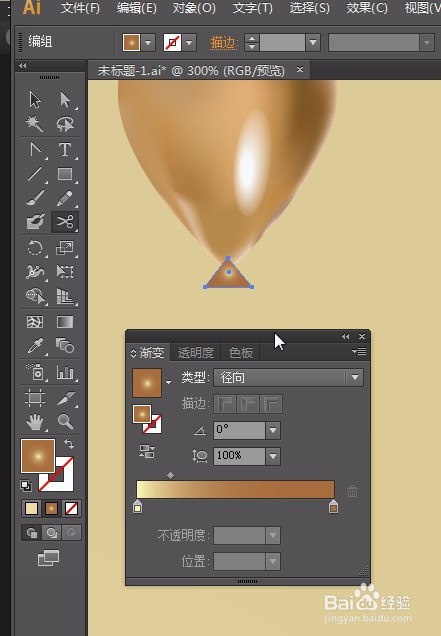This screenshot has height=636, width=441.
Task: Open the 选择(S) menu
Action: [310, 8]
